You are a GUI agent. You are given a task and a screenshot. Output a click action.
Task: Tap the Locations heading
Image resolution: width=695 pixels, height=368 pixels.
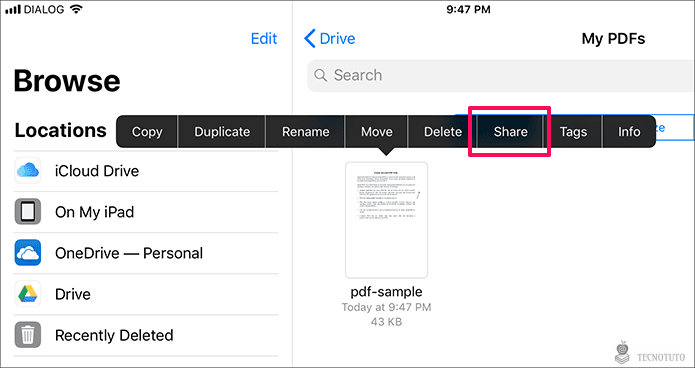pos(61,130)
